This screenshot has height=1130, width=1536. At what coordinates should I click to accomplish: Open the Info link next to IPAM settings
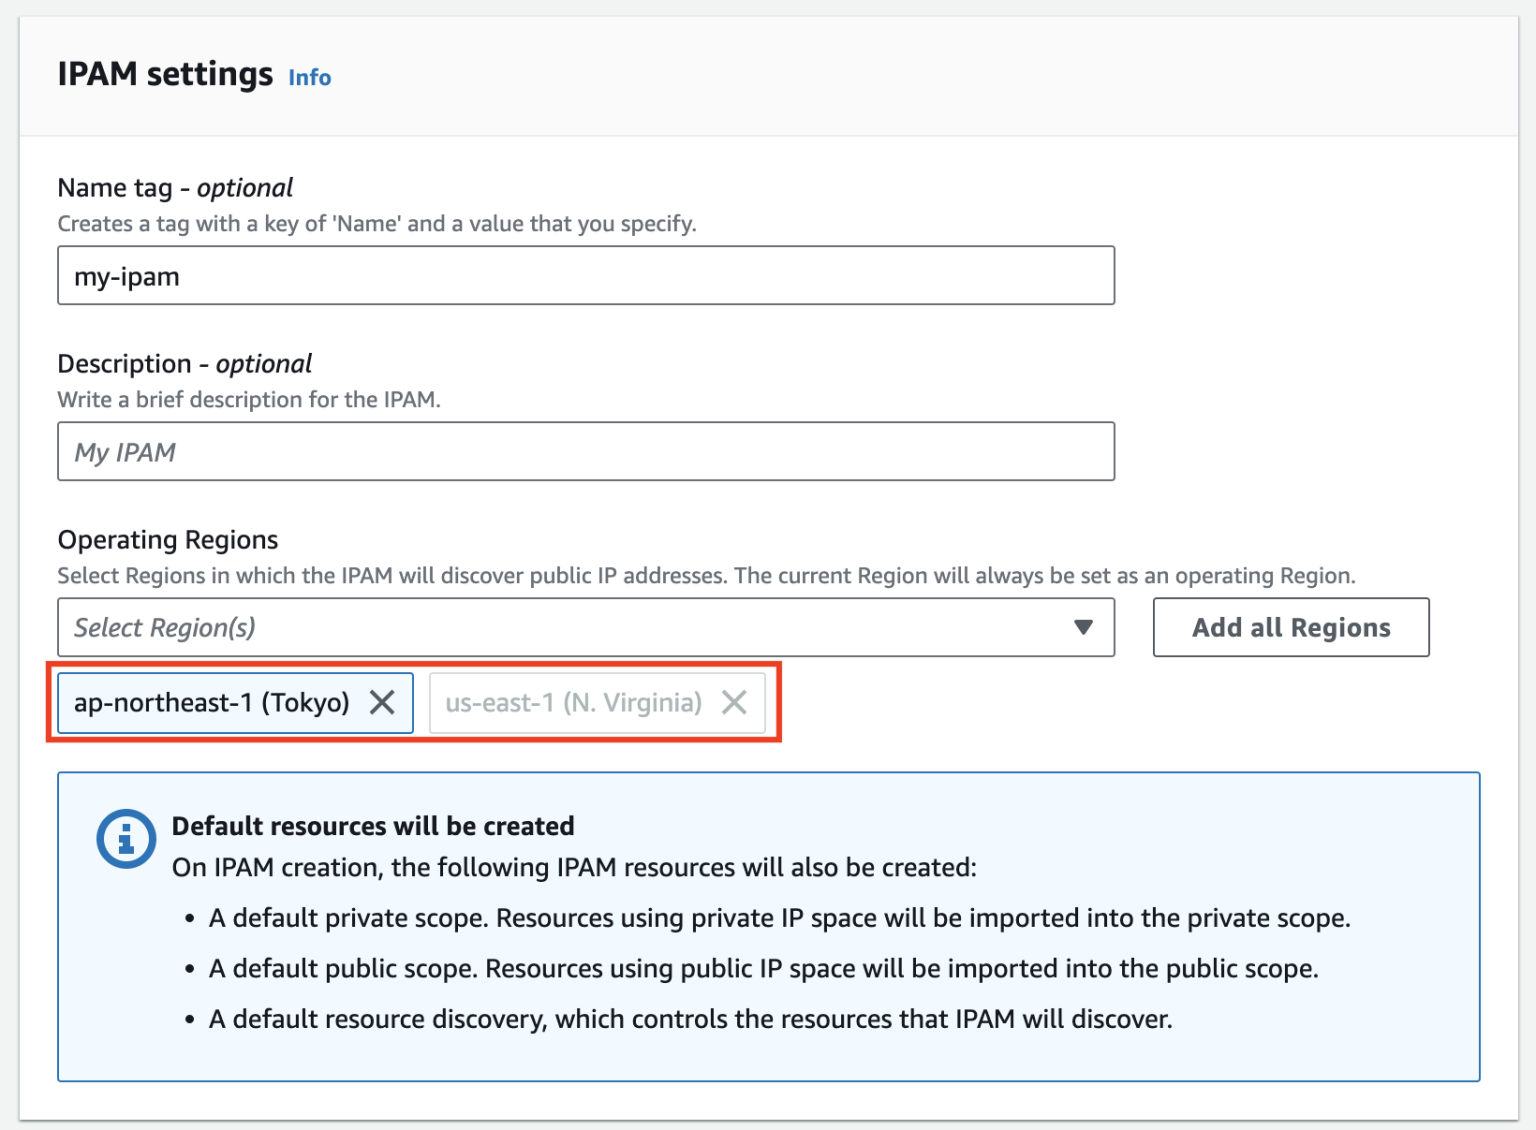(x=308, y=77)
